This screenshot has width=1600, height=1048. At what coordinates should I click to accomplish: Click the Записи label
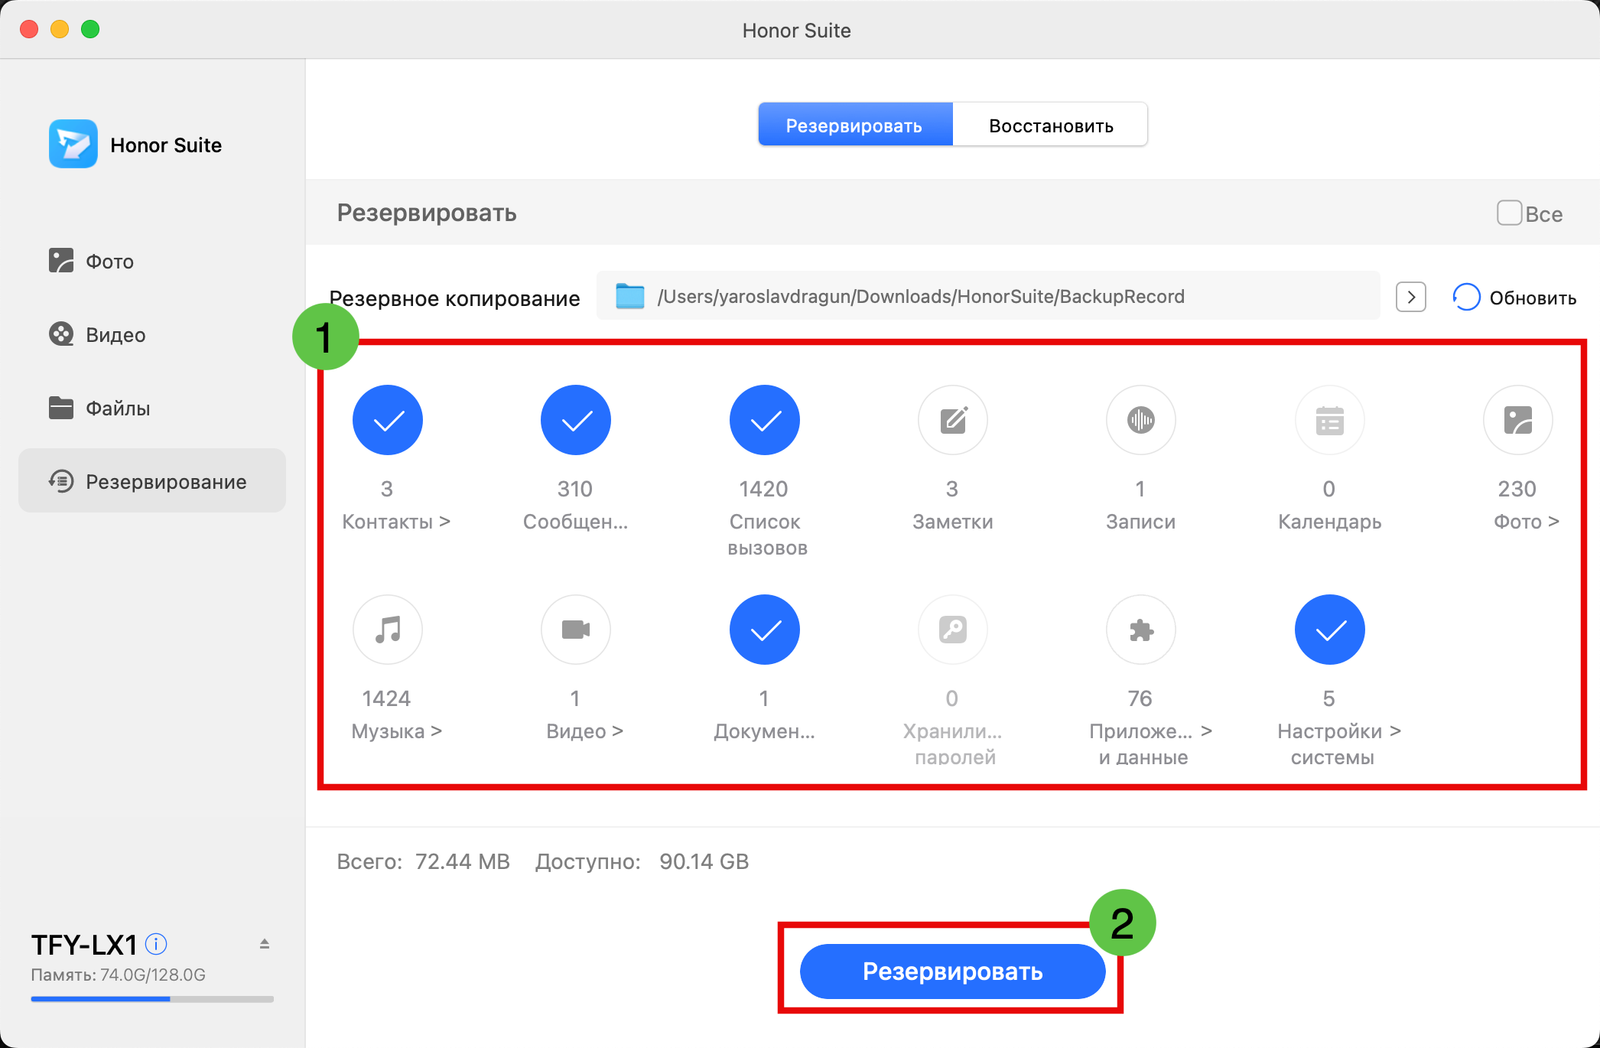tap(1141, 522)
